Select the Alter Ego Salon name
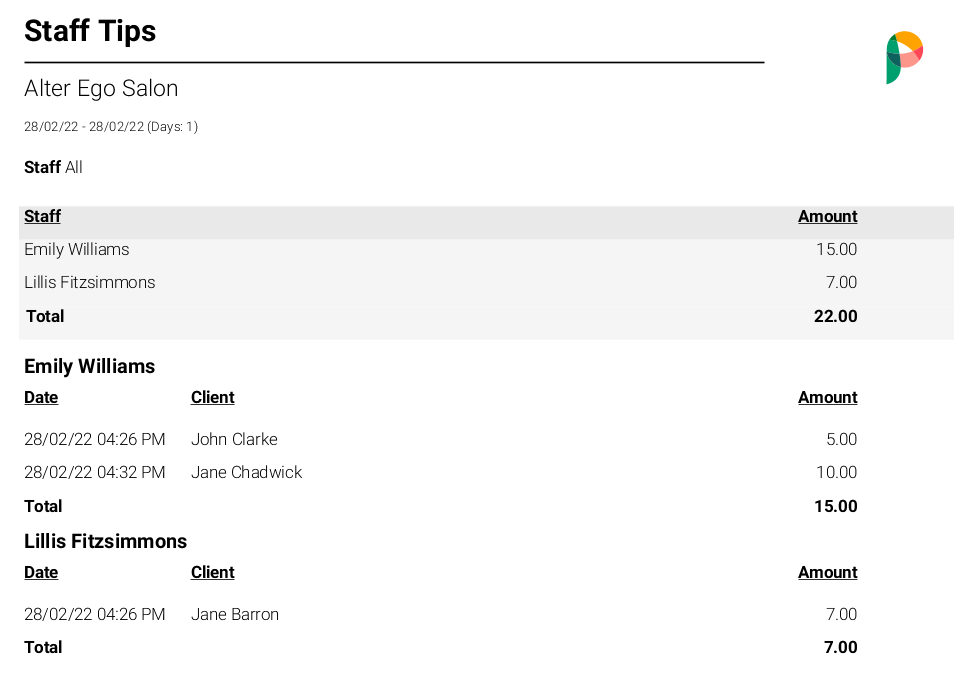967x678 pixels. point(101,88)
